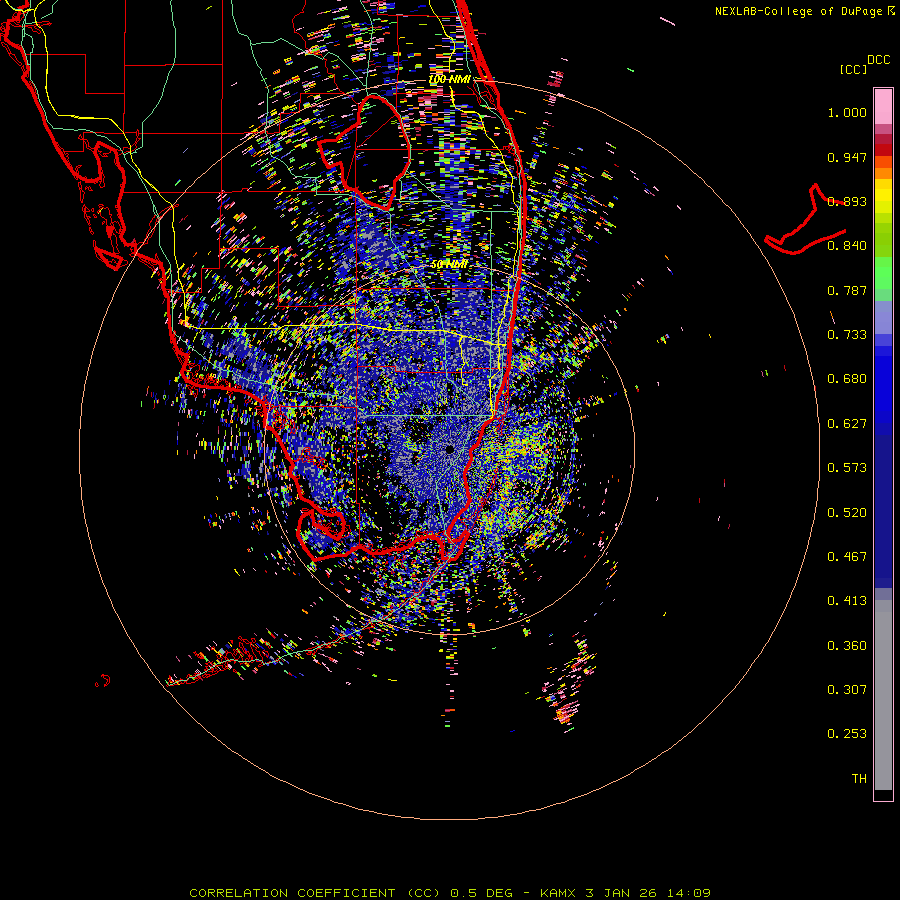Click the 0.893 legend value
This screenshot has width=900, height=900.
coord(847,201)
